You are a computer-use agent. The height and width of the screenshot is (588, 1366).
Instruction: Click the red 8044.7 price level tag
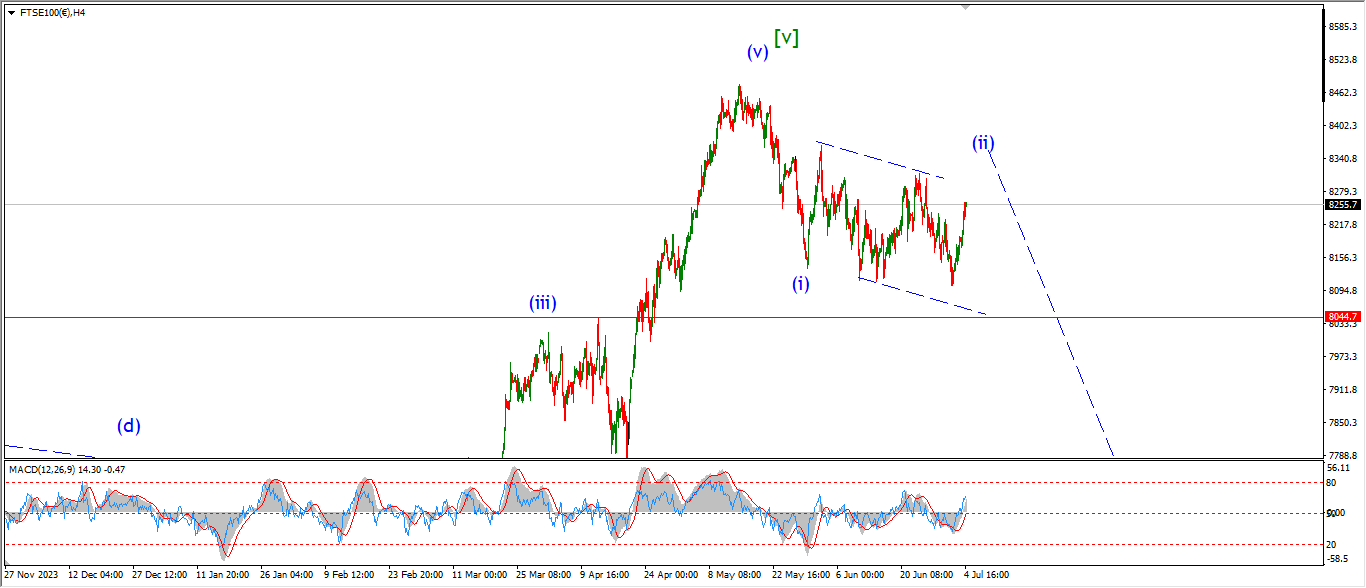(1343, 317)
